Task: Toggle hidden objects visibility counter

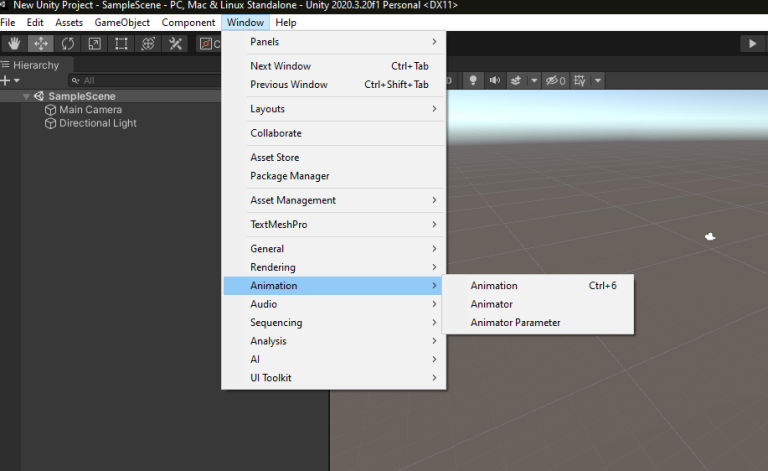Action: click(556, 80)
